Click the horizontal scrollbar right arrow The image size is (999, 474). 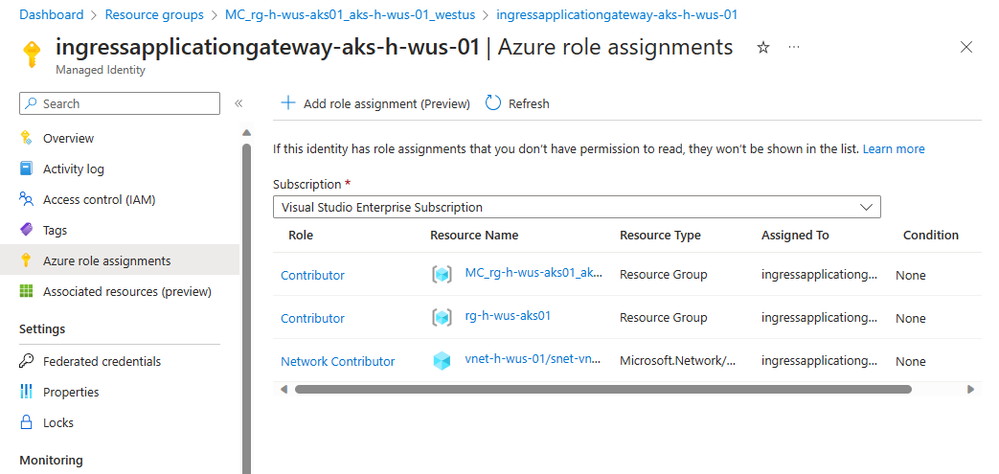[970, 389]
